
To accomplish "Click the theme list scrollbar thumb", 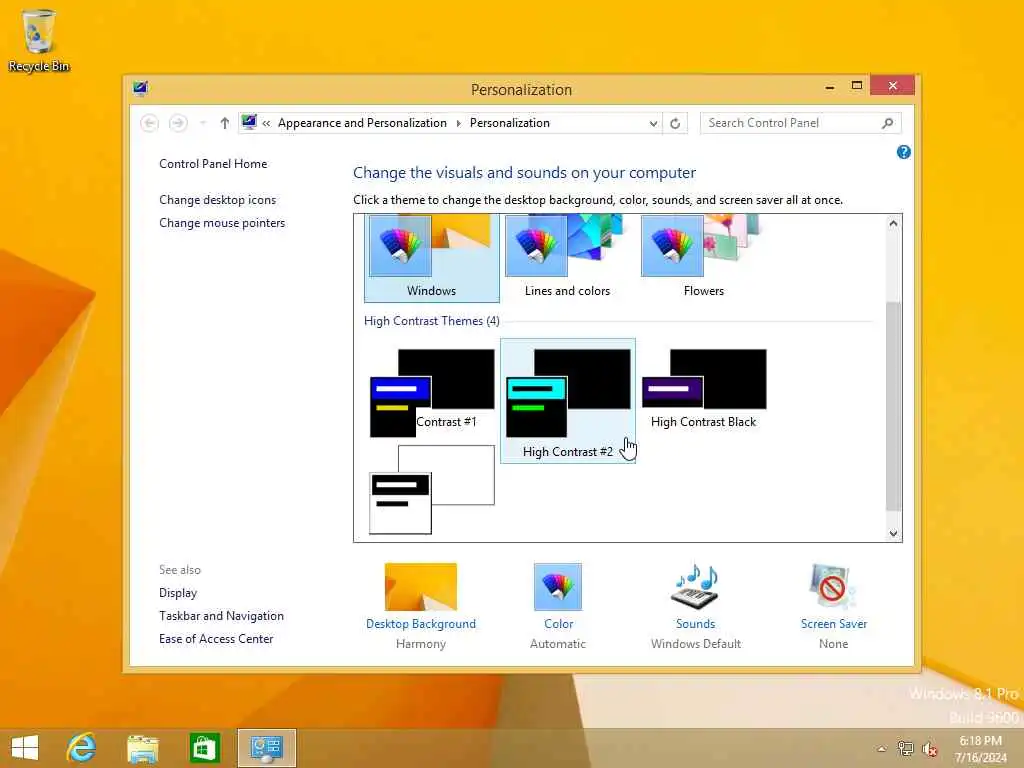I will point(893,406).
